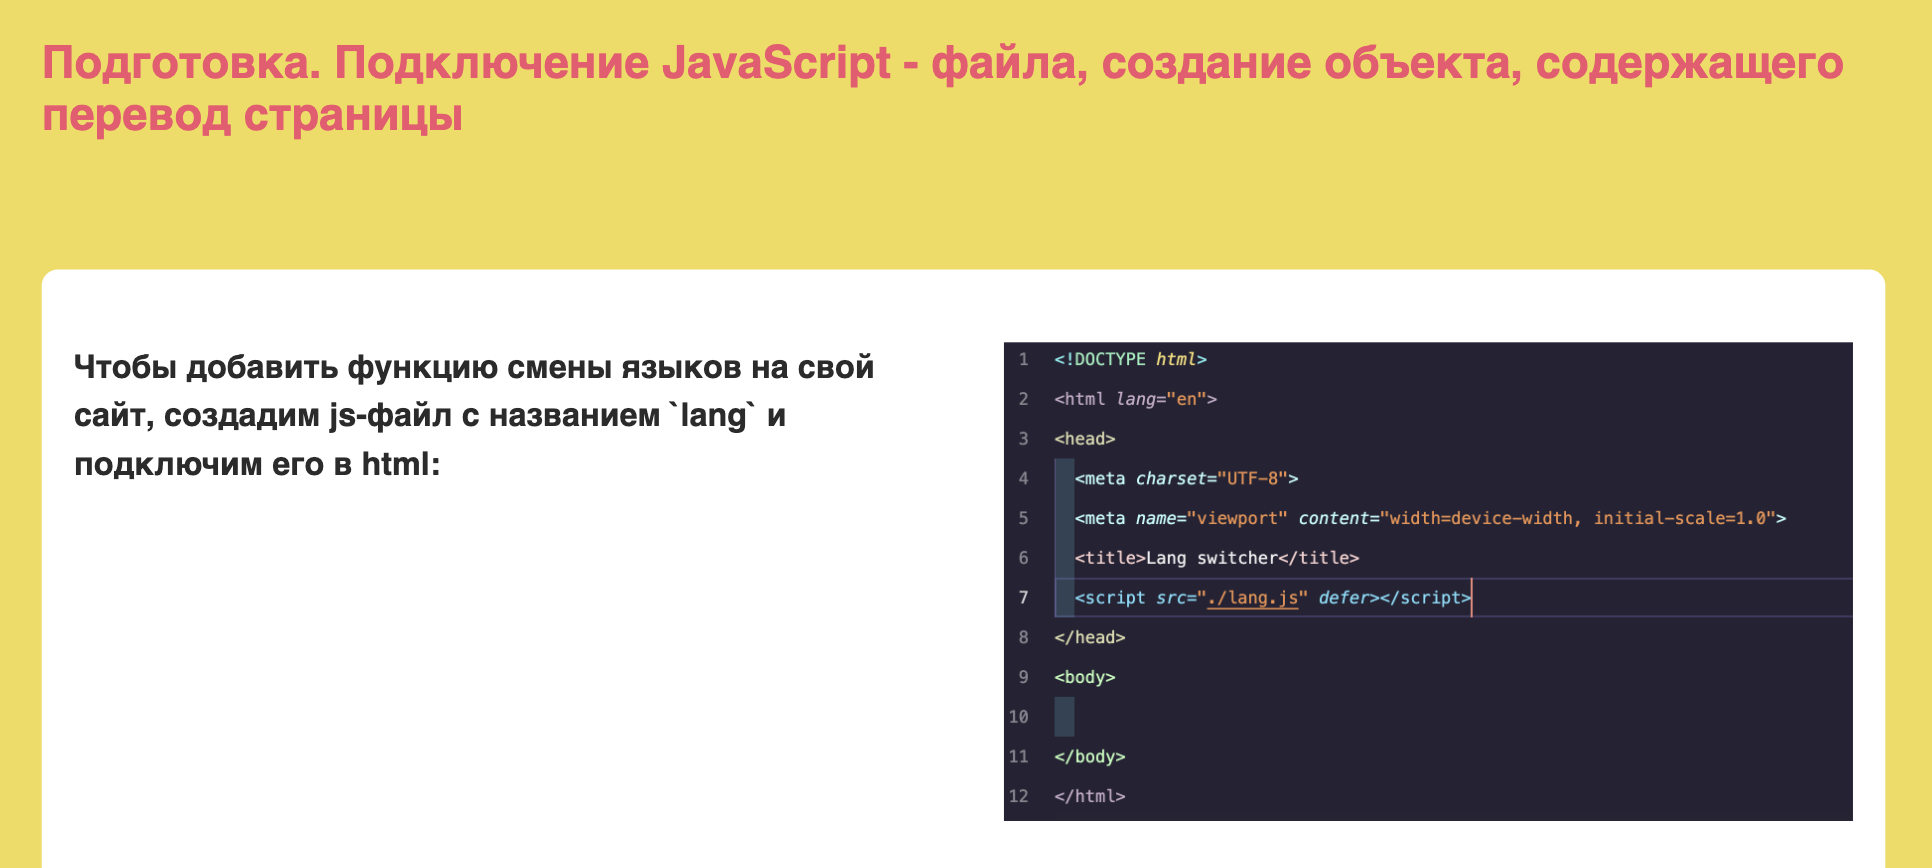
Task: Click the "viewport" name value in meta tag
Action: point(1236,518)
